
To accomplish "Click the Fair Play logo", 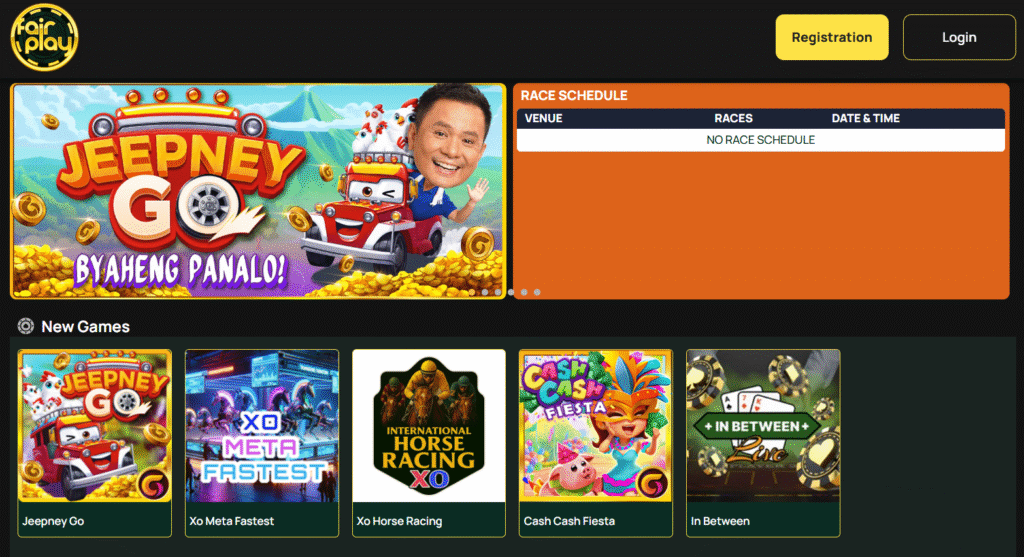I will (44, 37).
